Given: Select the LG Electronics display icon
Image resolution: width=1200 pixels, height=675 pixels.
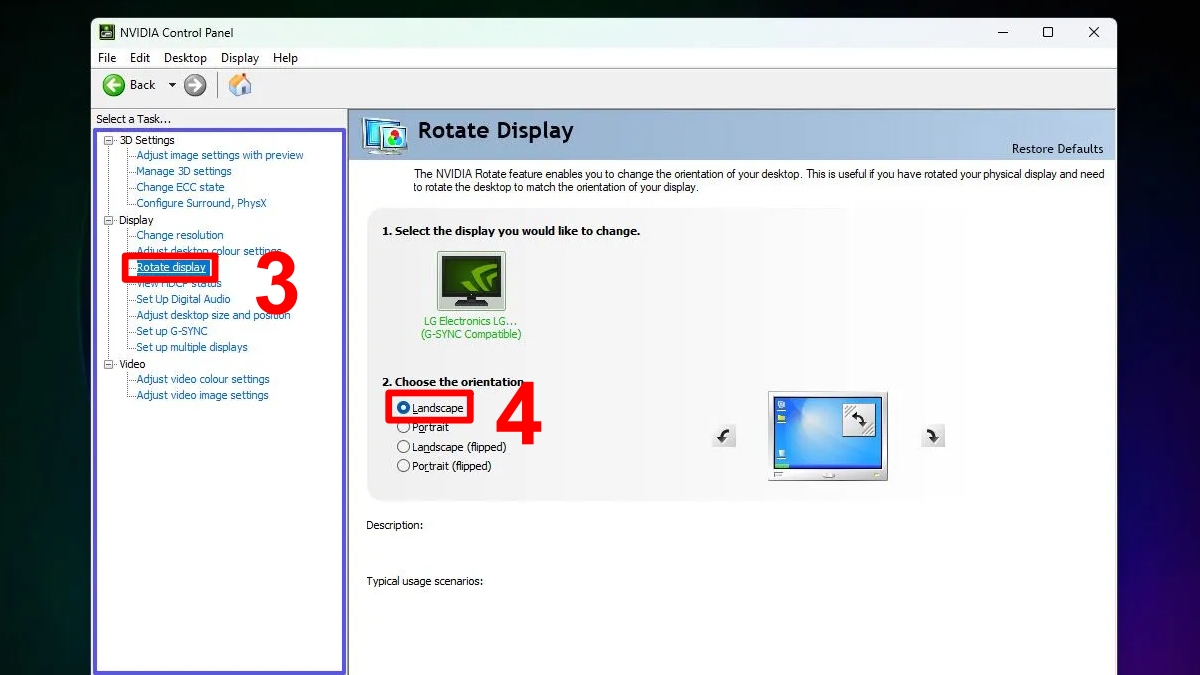Looking at the screenshot, I should coord(471,281).
